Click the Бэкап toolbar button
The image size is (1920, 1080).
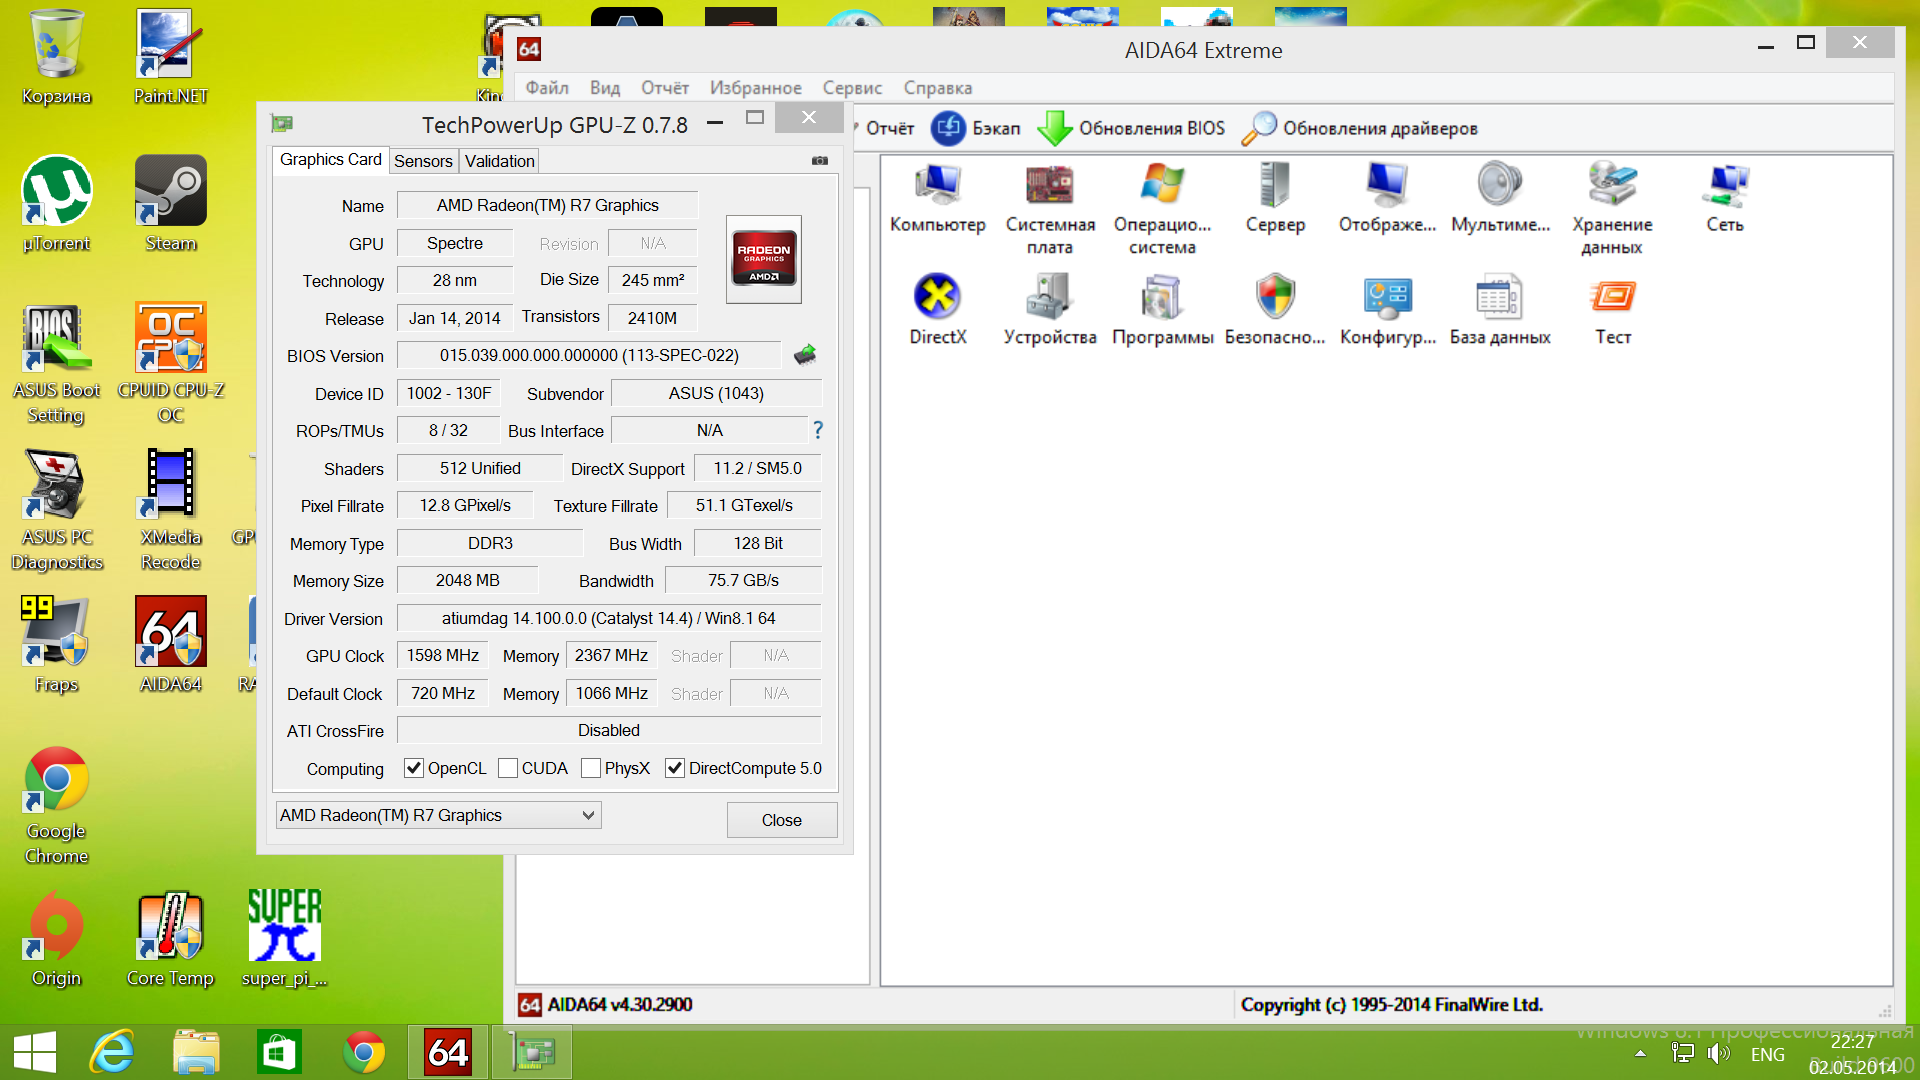click(976, 128)
